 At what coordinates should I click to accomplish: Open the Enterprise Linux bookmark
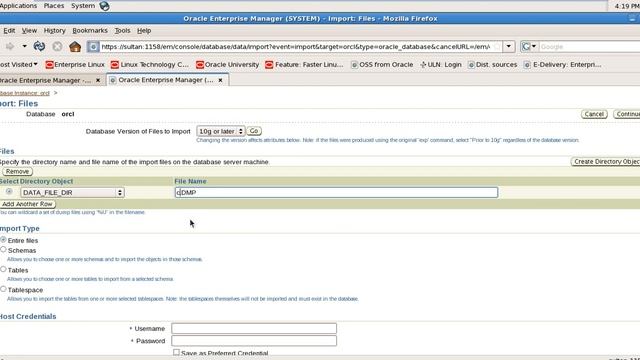(x=75, y=64)
